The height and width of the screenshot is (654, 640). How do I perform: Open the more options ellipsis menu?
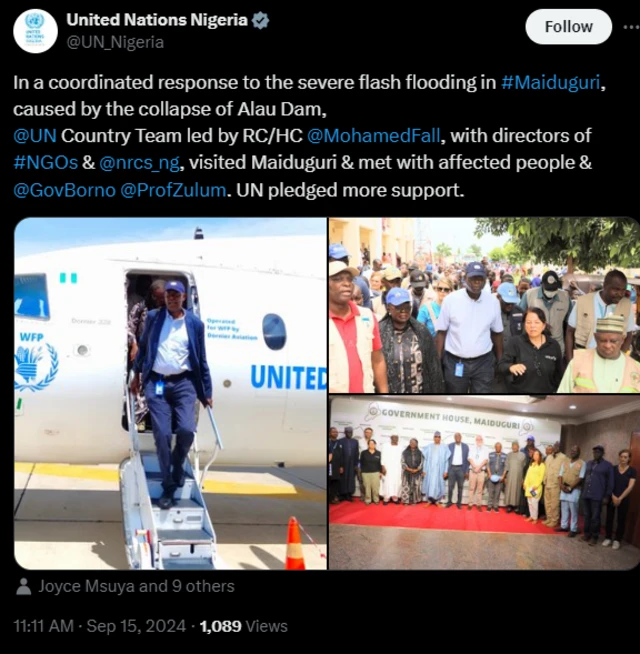(631, 27)
